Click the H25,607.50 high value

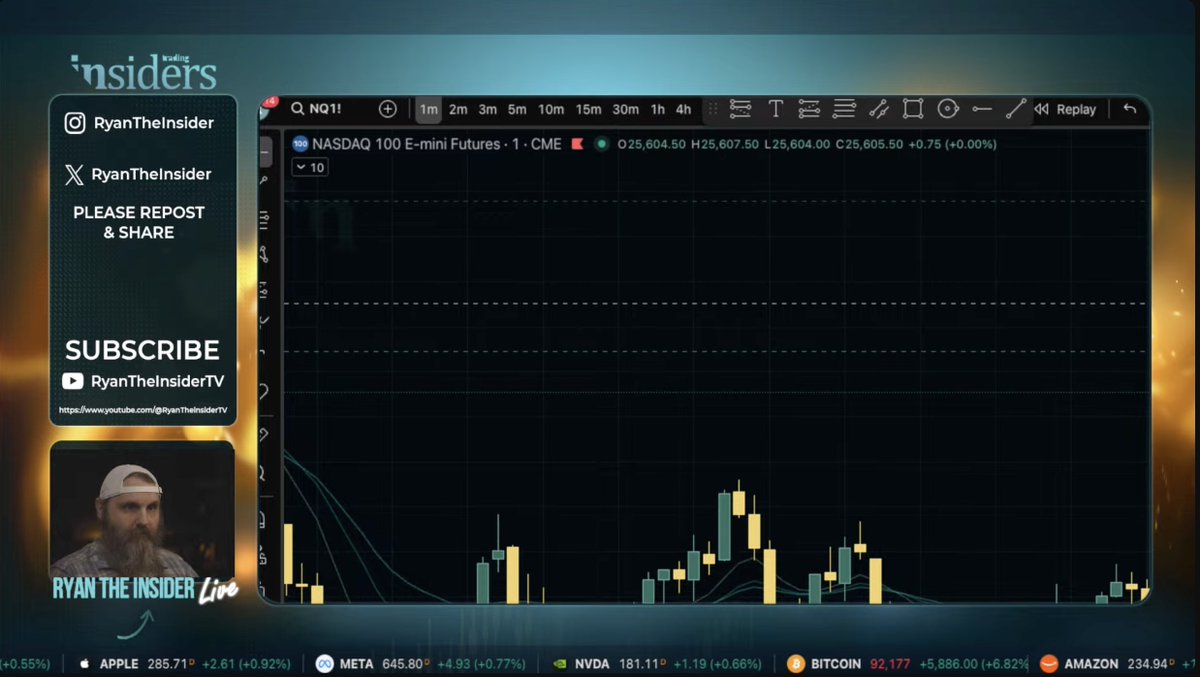pos(724,144)
